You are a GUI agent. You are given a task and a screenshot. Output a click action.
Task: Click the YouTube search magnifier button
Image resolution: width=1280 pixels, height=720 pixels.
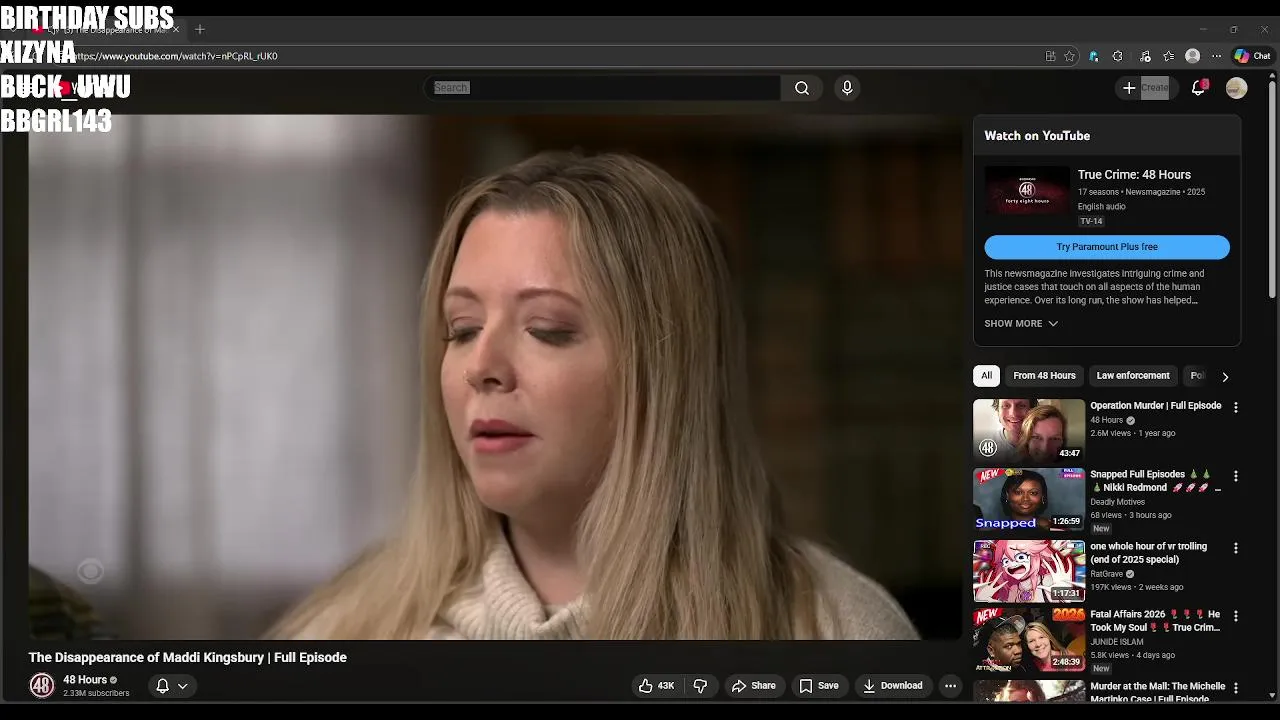pos(802,88)
